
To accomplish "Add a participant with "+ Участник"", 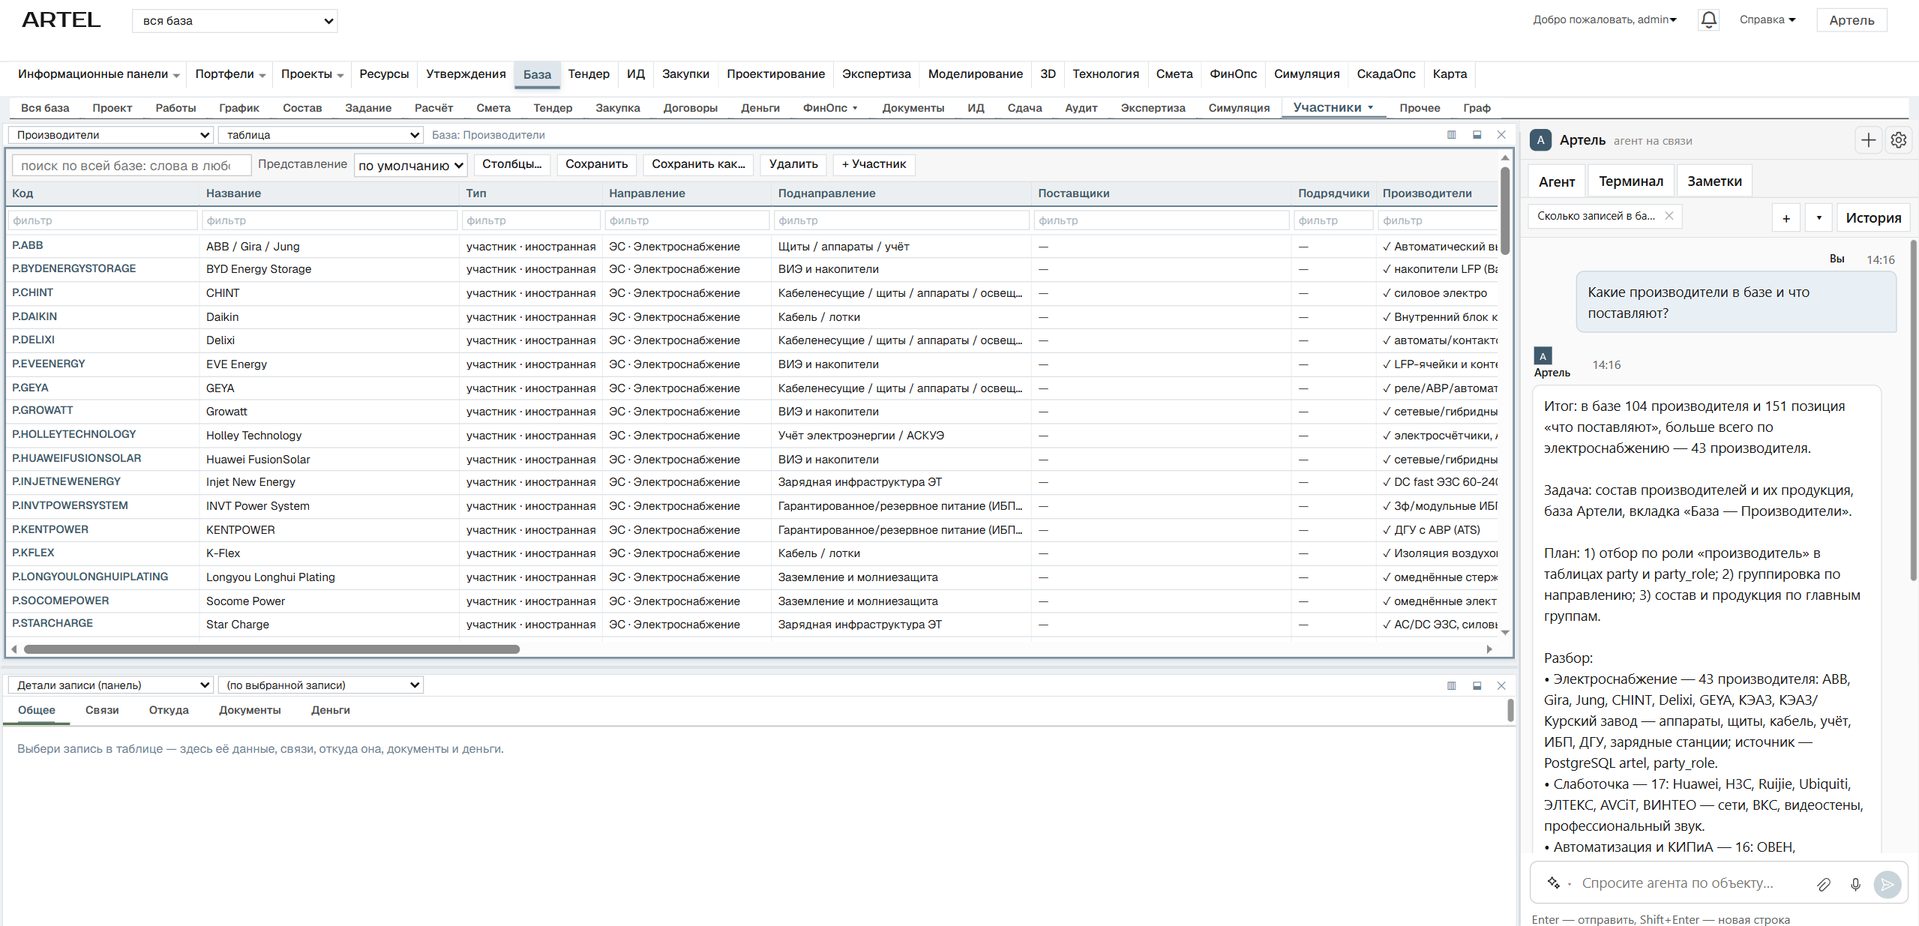I will [x=873, y=164].
